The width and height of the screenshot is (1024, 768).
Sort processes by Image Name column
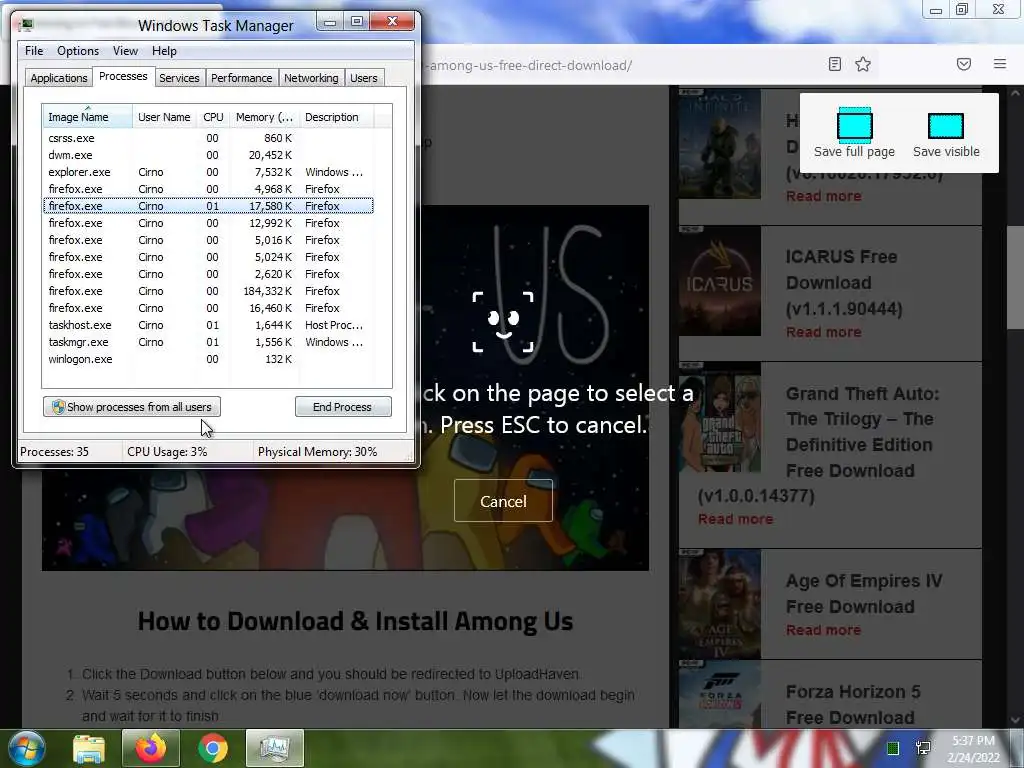point(88,117)
